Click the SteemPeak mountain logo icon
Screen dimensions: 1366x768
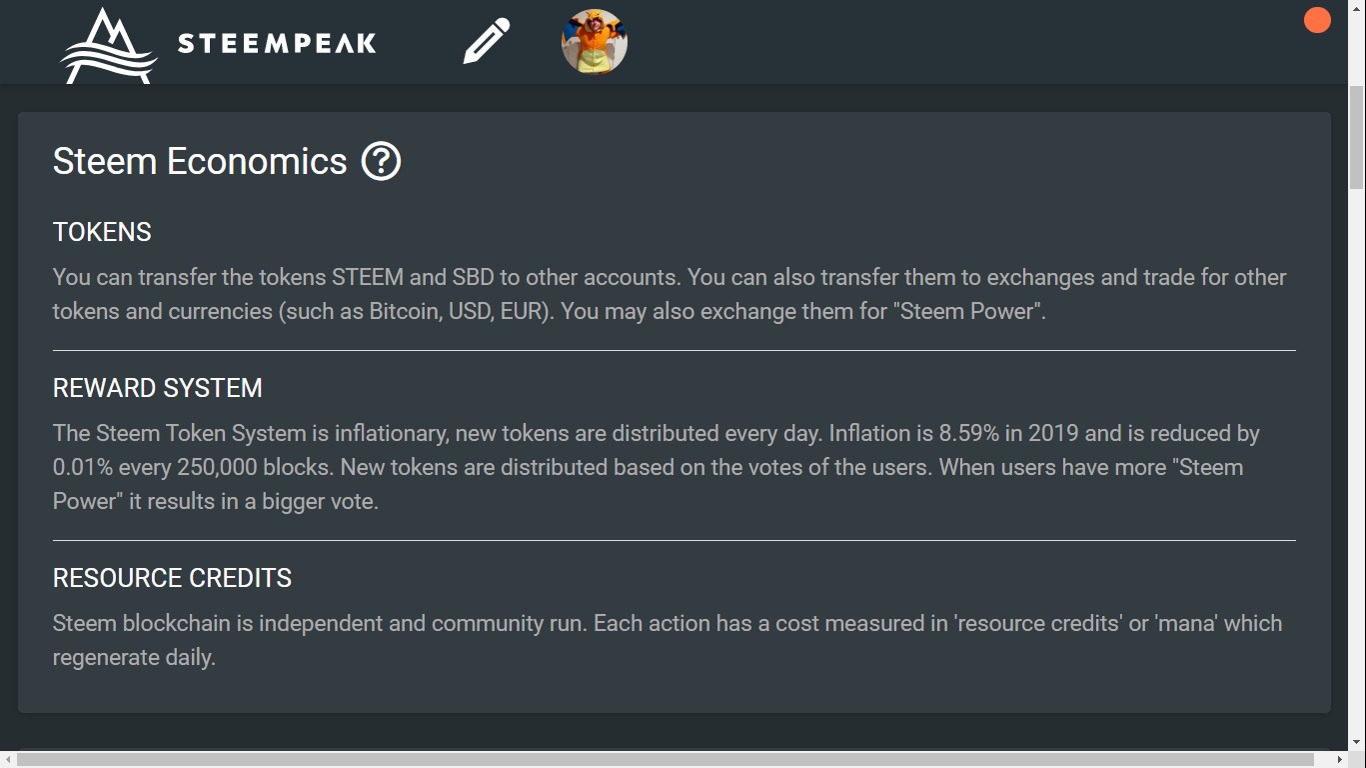click(109, 45)
